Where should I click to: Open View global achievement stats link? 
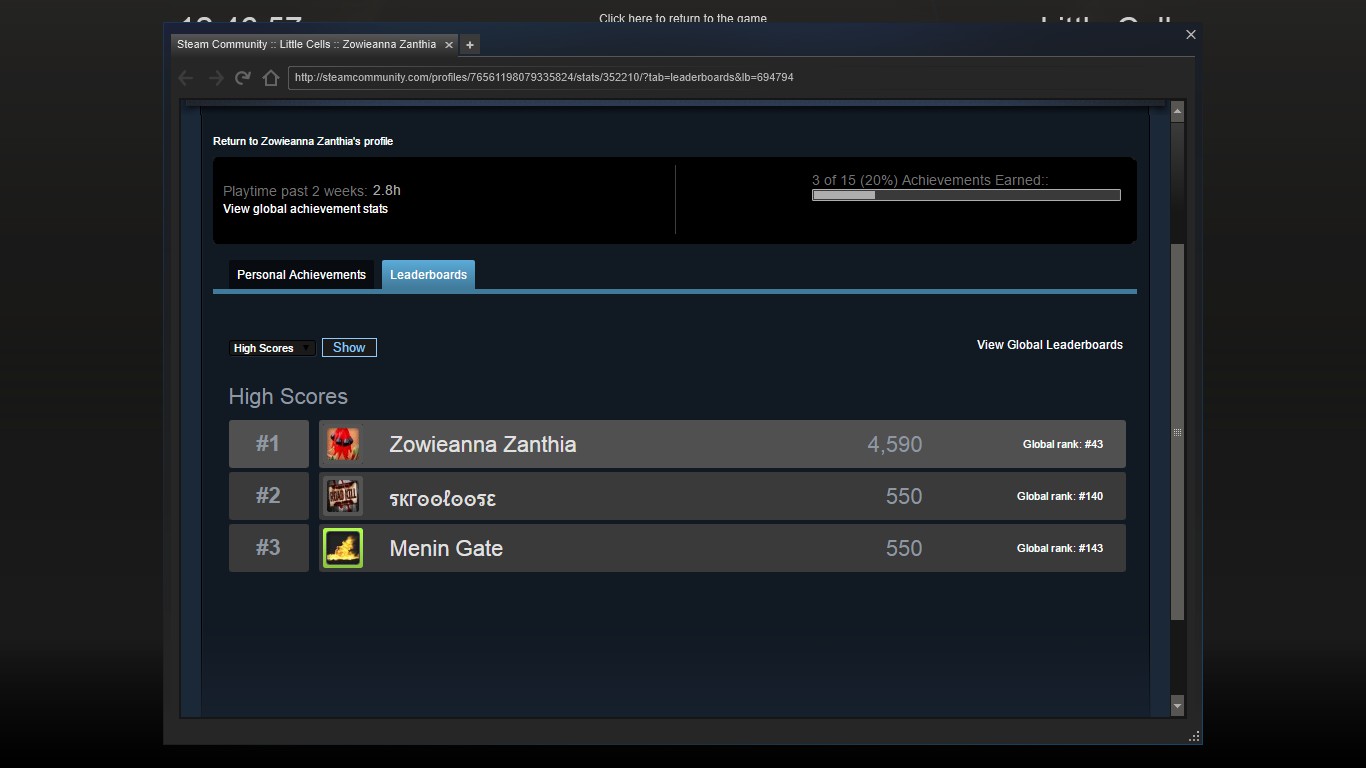[x=305, y=209]
